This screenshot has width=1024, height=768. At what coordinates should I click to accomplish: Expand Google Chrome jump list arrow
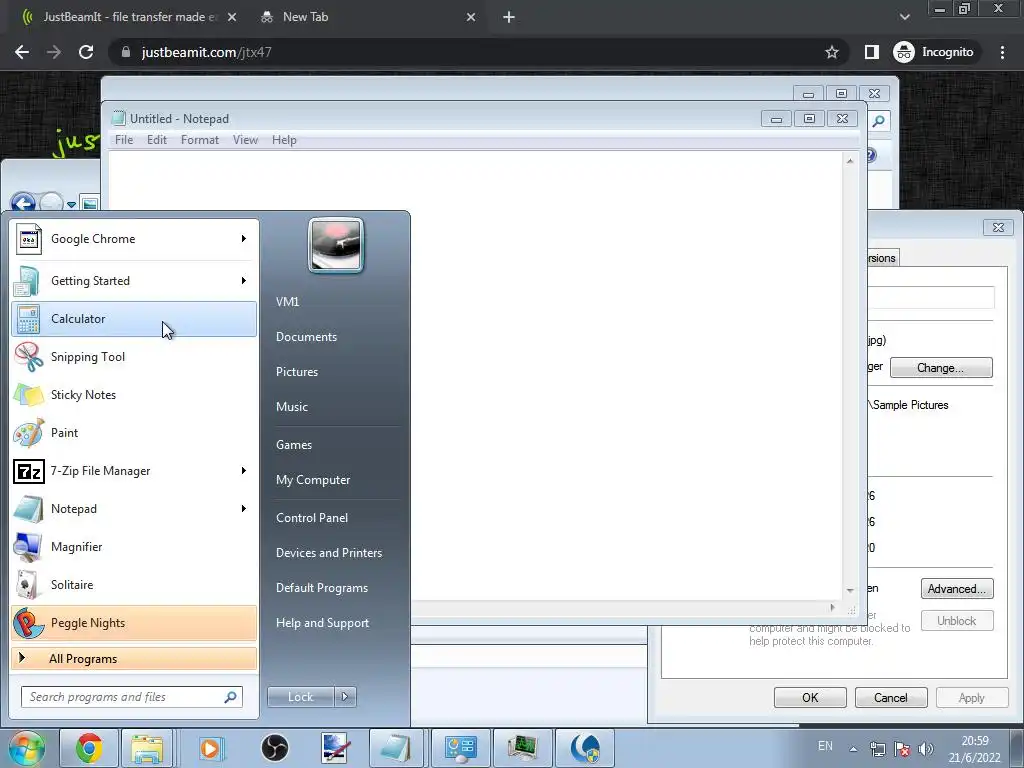244,239
